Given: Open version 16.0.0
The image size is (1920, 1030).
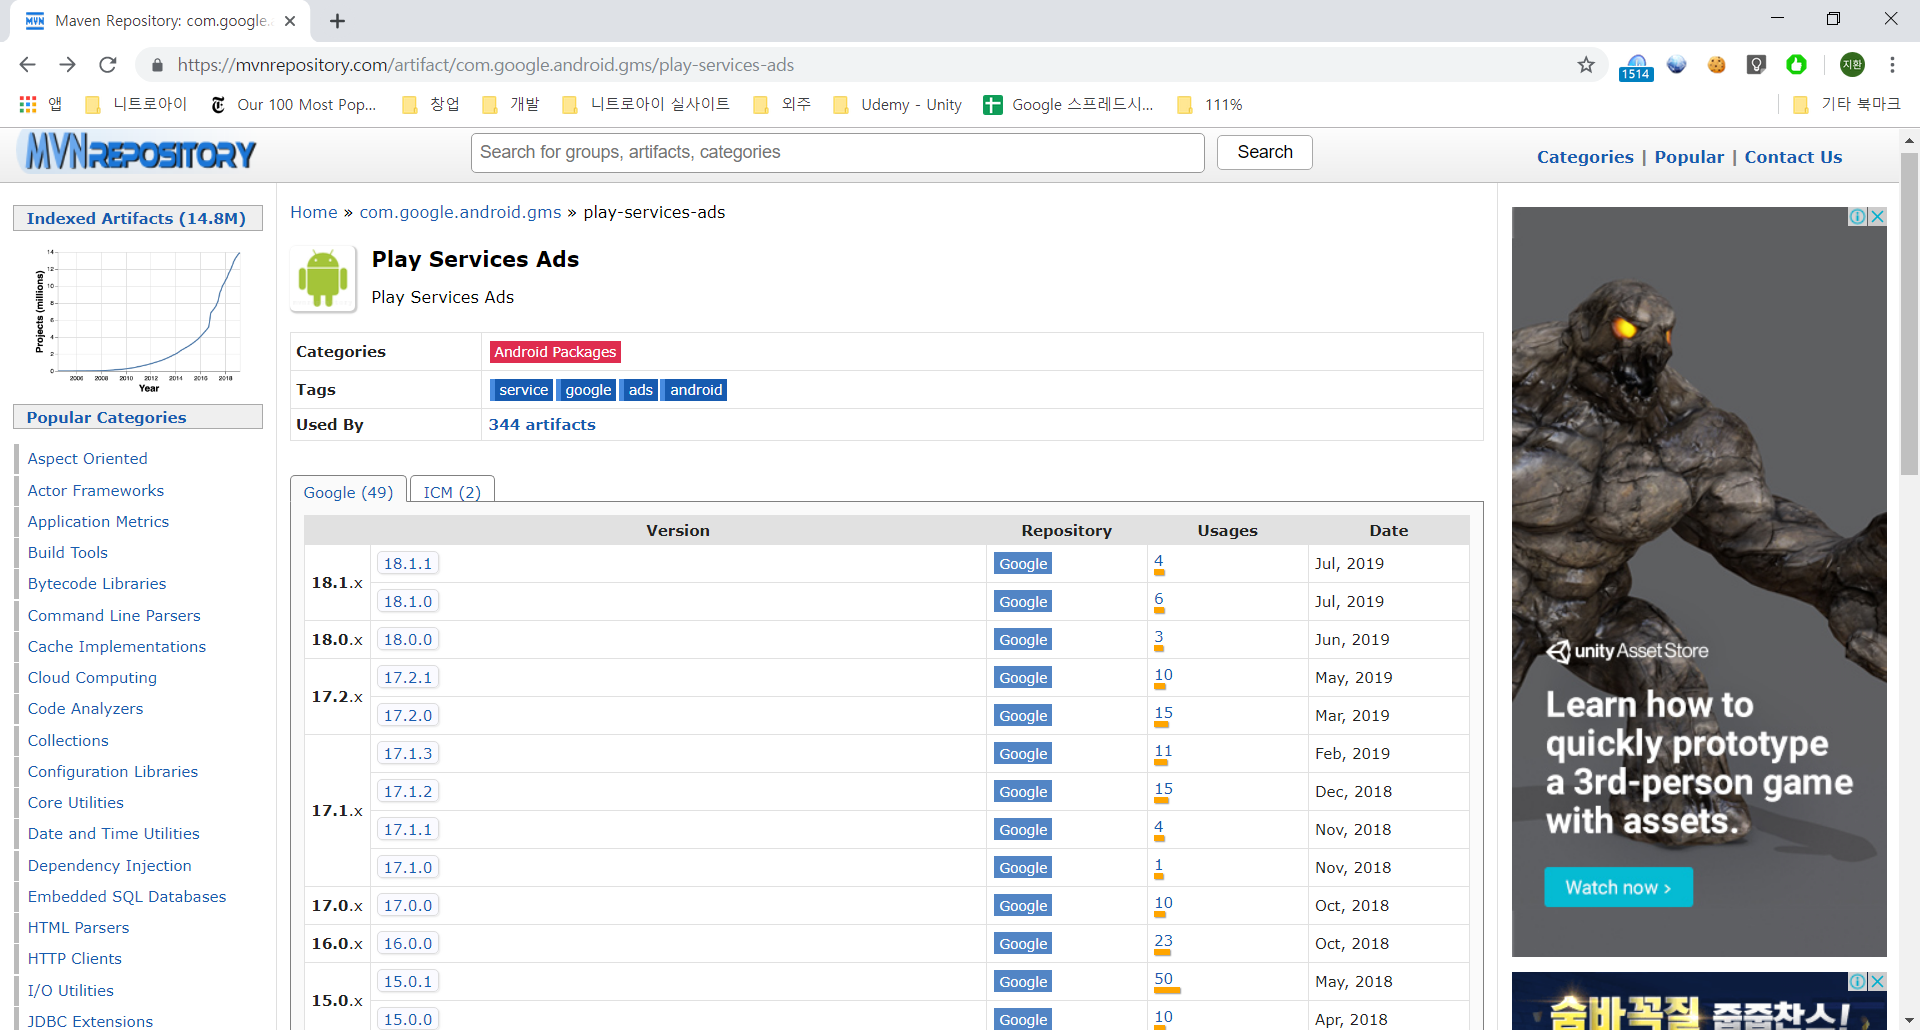Looking at the screenshot, I should (408, 944).
